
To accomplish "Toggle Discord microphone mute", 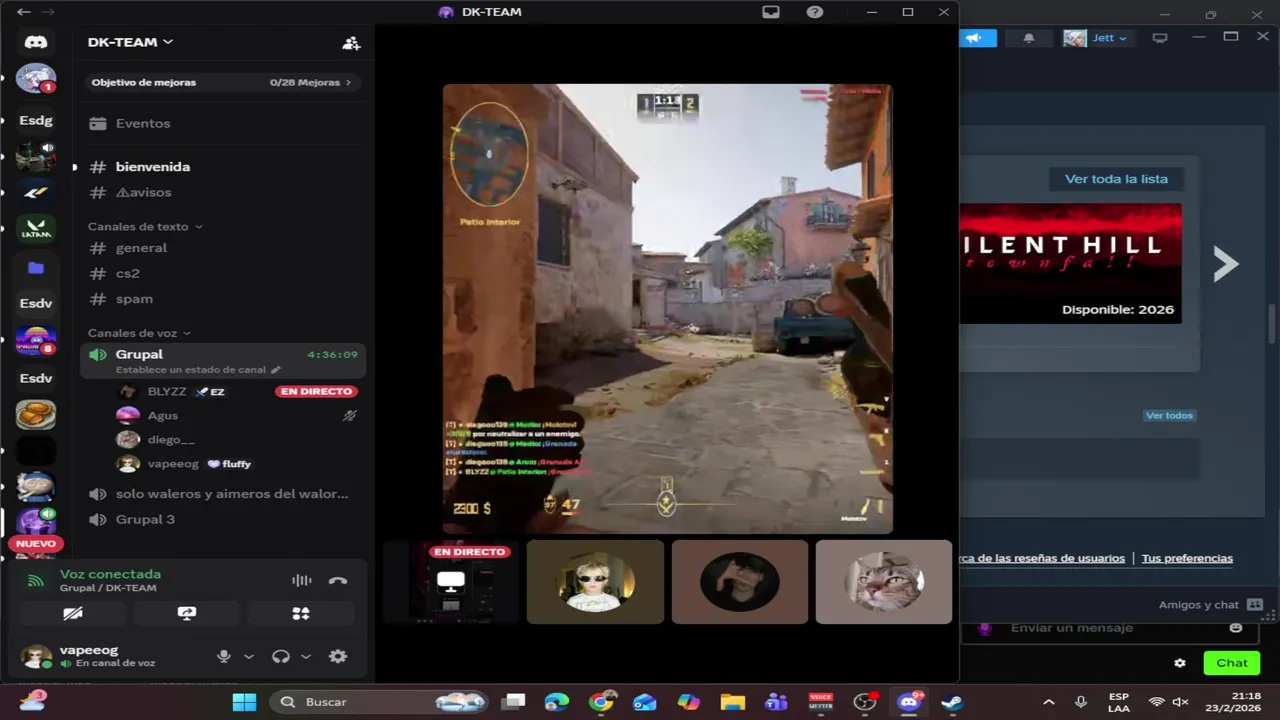I will point(224,656).
